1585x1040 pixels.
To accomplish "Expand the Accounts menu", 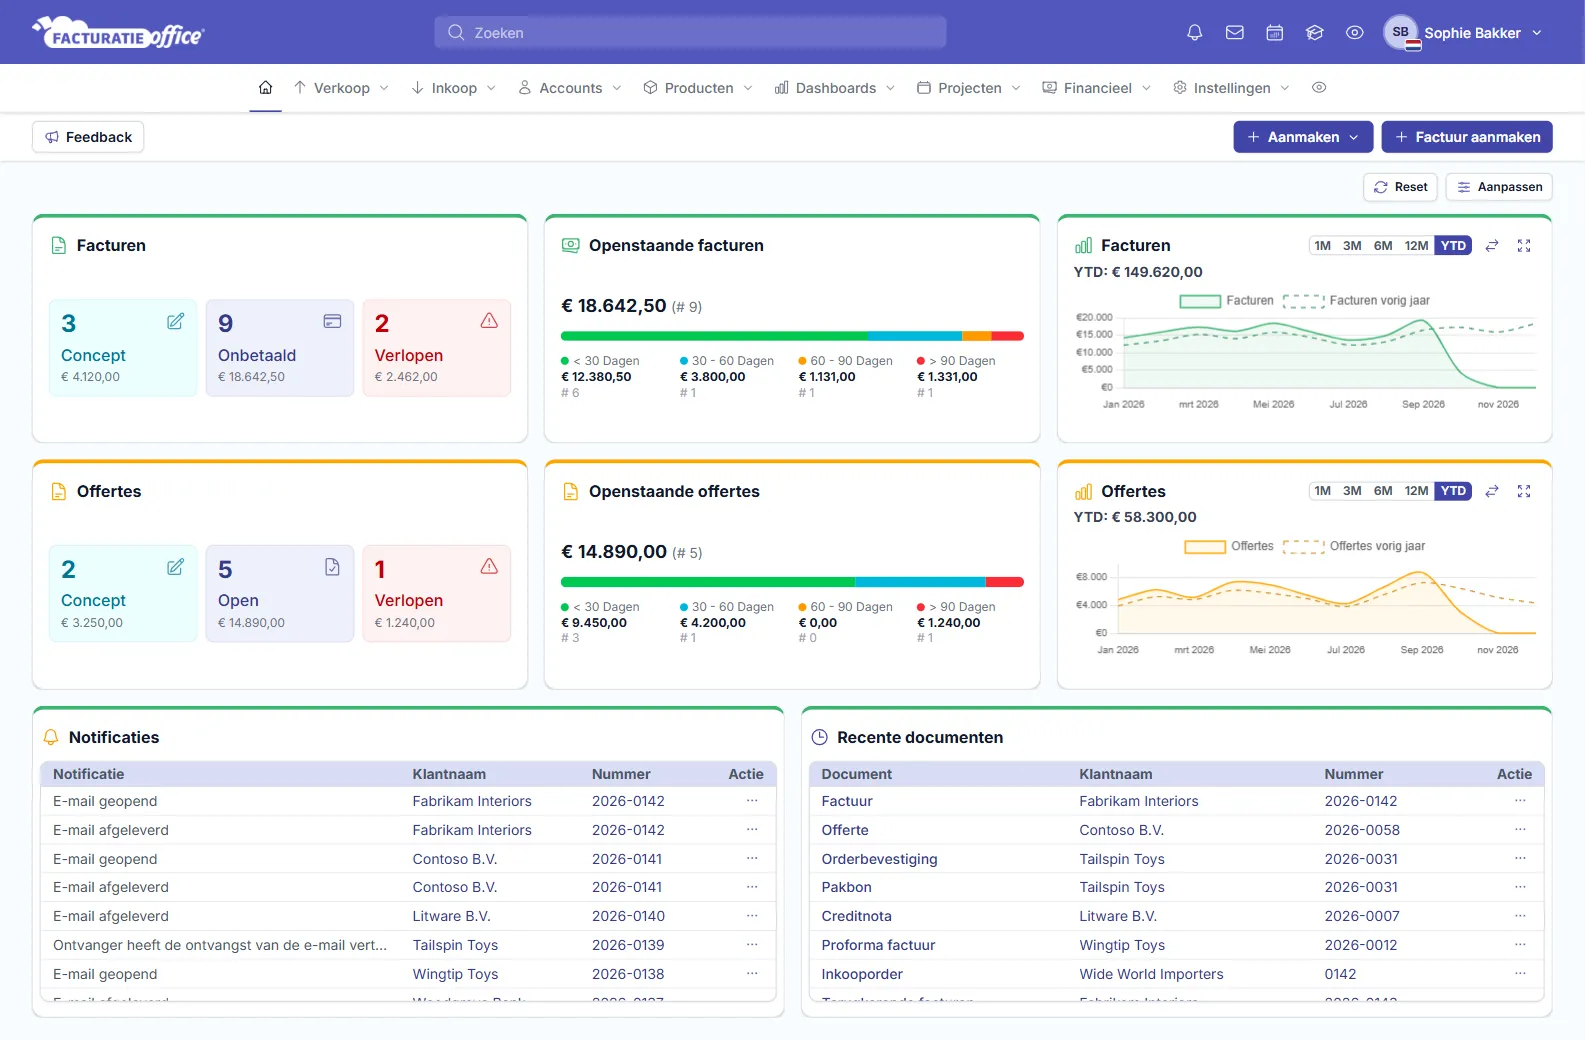I will coord(570,88).
